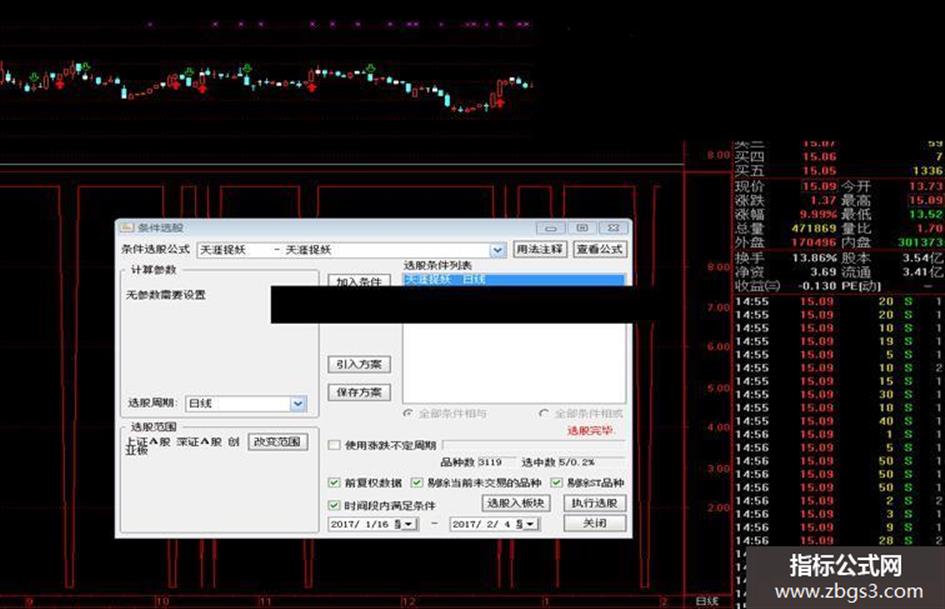Image resolution: width=945 pixels, height=609 pixels.
Task: Click the 收益 -0.130 value
Action: tap(818, 286)
